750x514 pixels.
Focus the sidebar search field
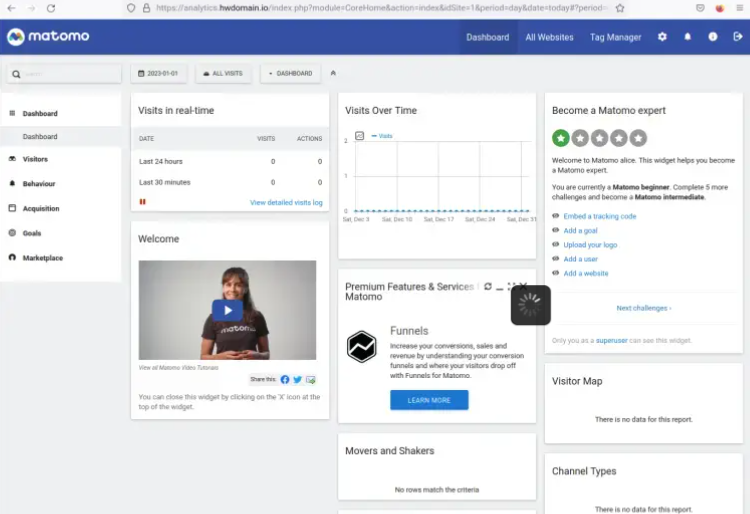(64, 74)
